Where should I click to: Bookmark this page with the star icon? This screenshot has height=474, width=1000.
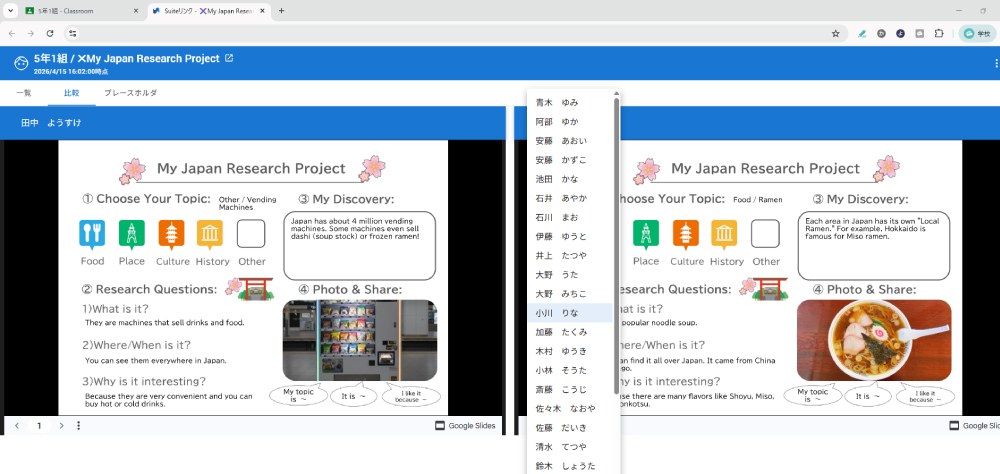[835, 33]
